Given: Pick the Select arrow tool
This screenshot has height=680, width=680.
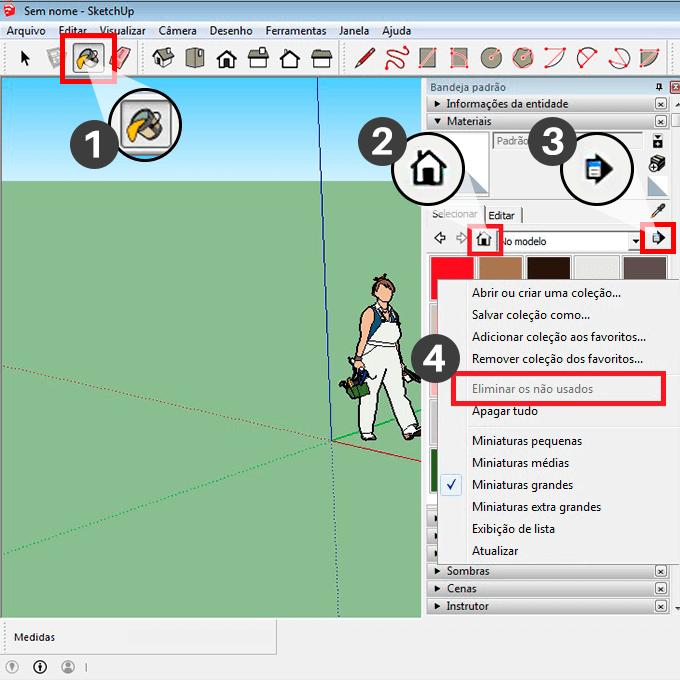Looking at the screenshot, I should coord(26,58).
